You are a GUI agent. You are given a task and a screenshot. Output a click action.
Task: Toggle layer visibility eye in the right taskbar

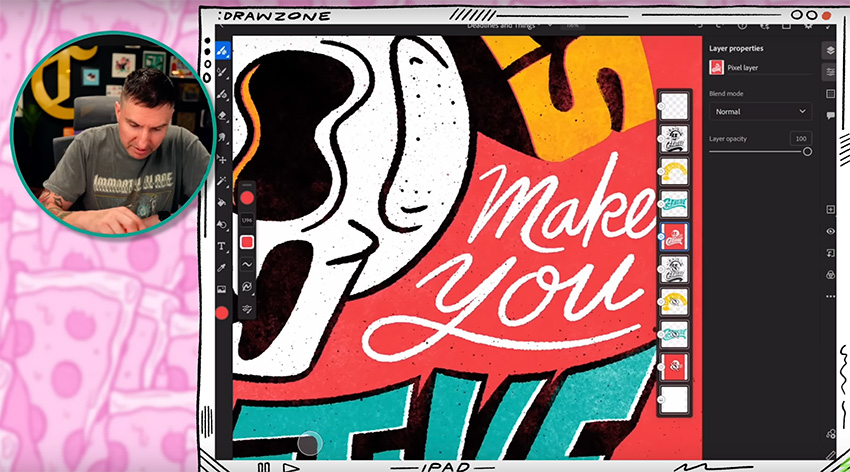pos(830,231)
